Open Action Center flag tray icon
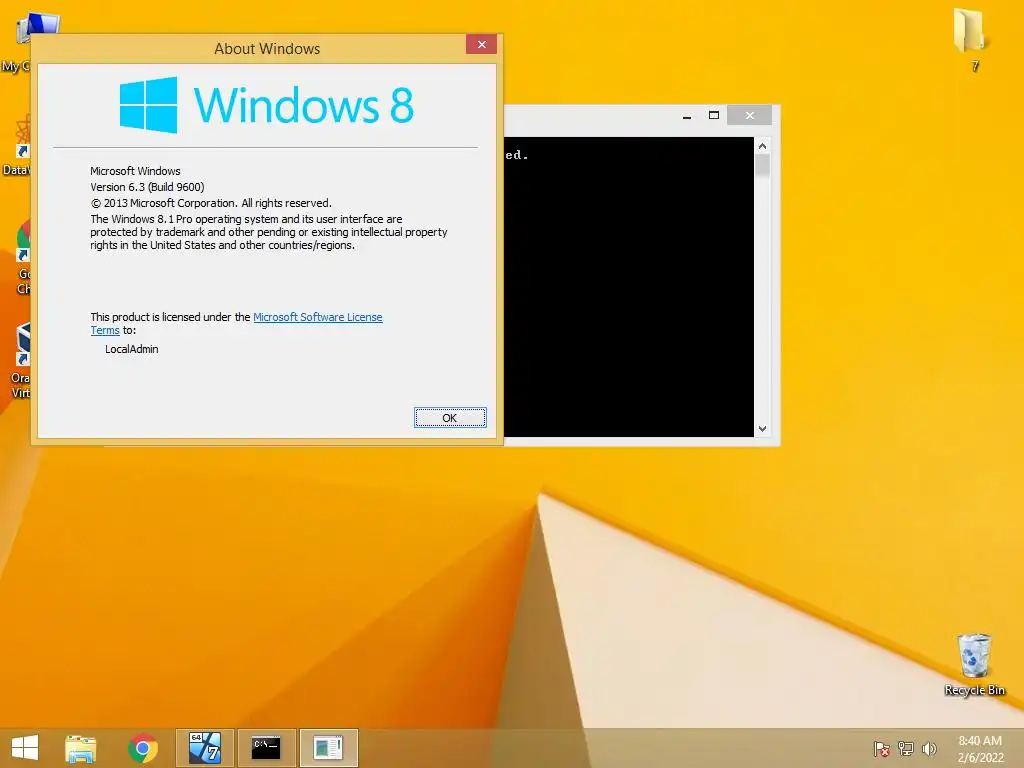The image size is (1024, 768). 882,749
